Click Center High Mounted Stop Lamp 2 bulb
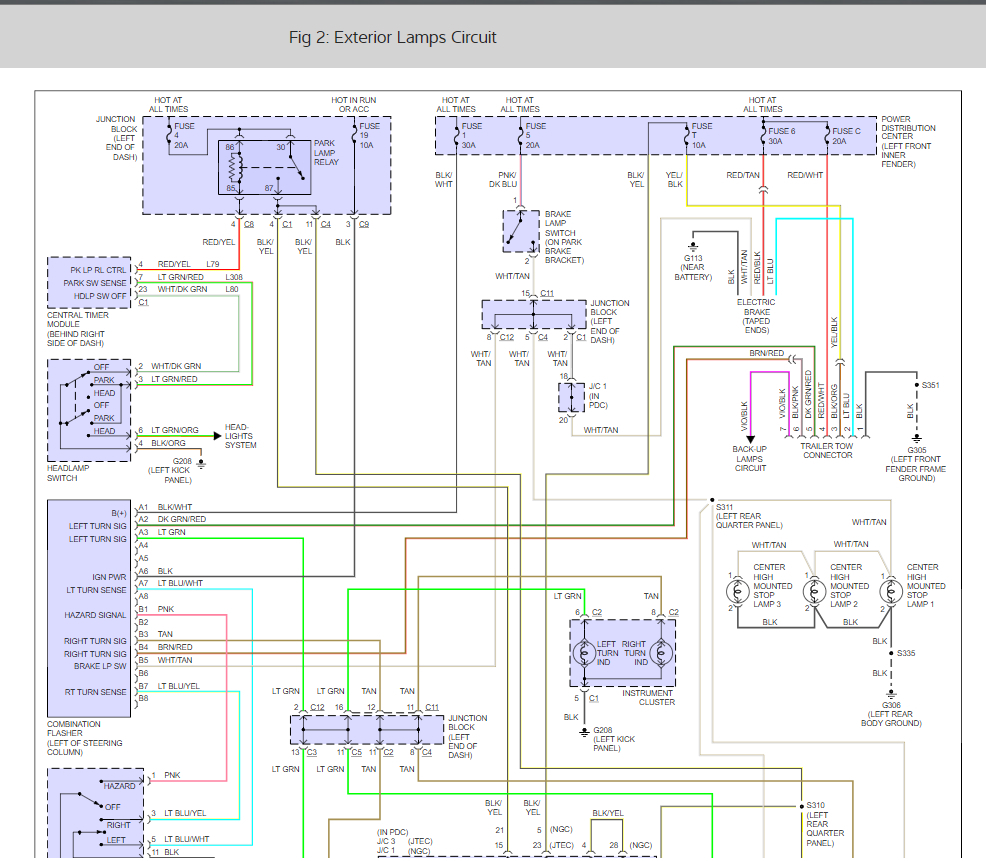This screenshot has height=861, width=986. tap(814, 592)
